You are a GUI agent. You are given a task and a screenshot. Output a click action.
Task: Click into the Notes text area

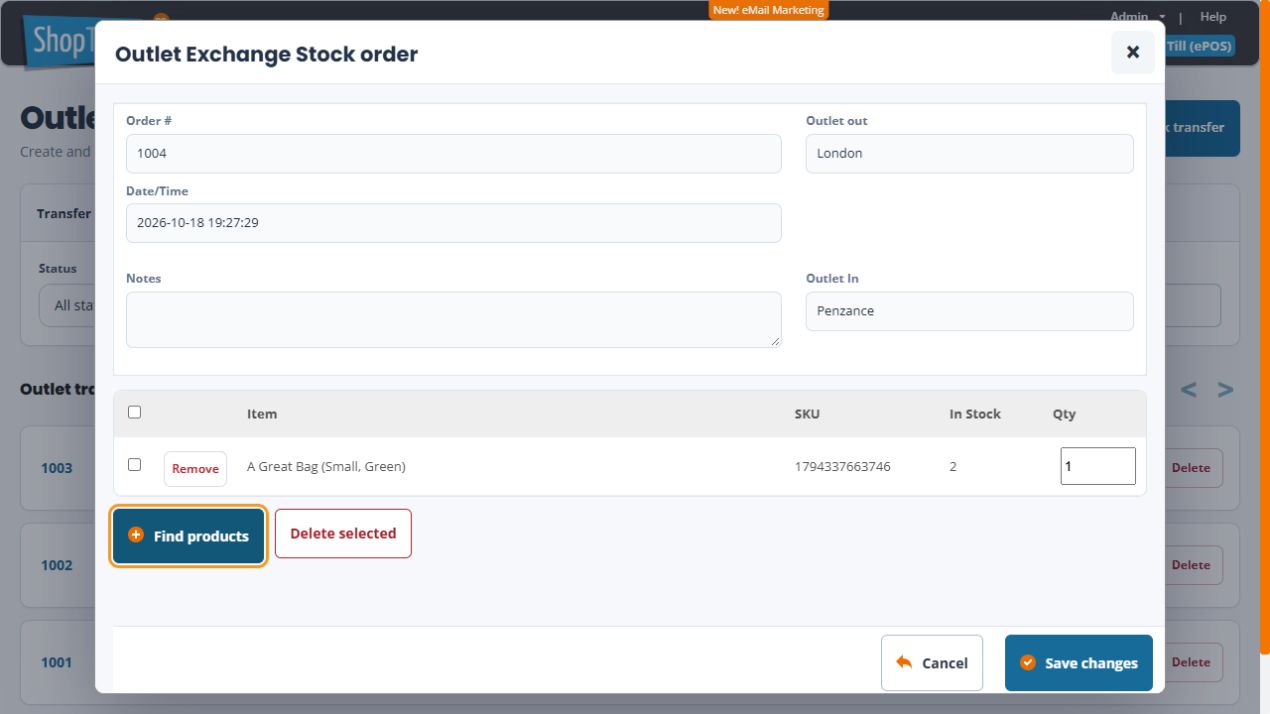[454, 320]
